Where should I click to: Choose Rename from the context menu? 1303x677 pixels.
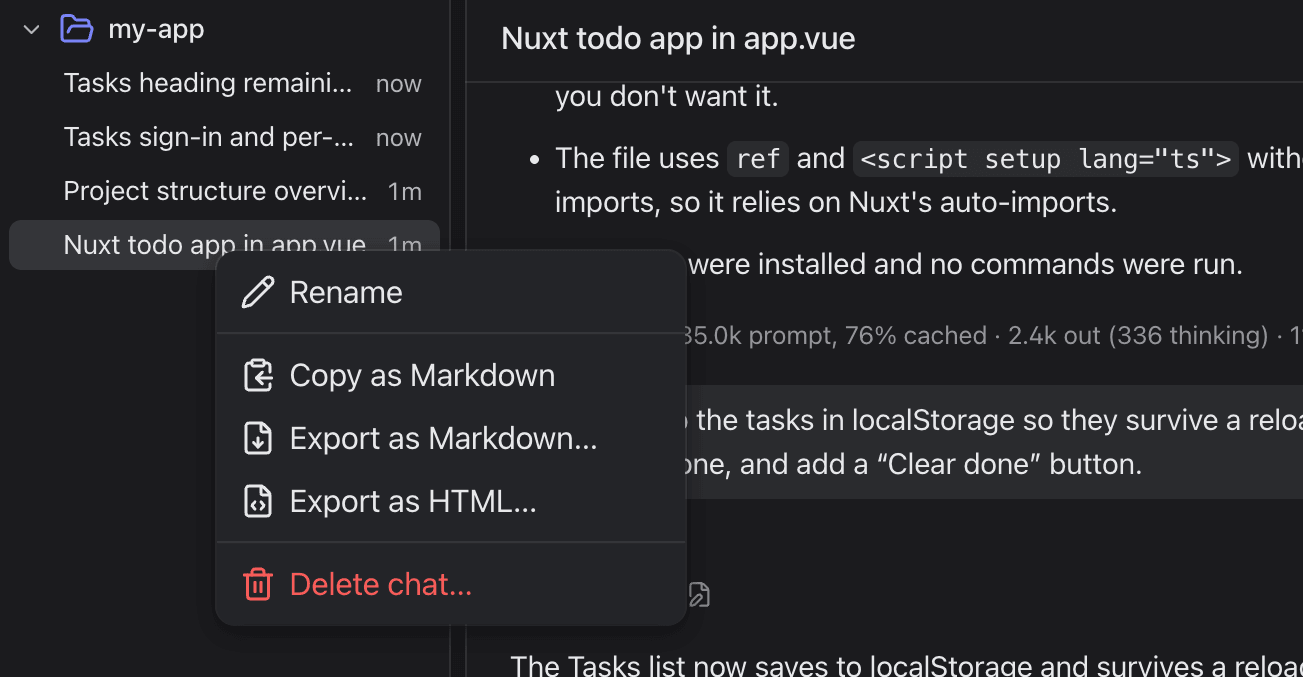451,292
